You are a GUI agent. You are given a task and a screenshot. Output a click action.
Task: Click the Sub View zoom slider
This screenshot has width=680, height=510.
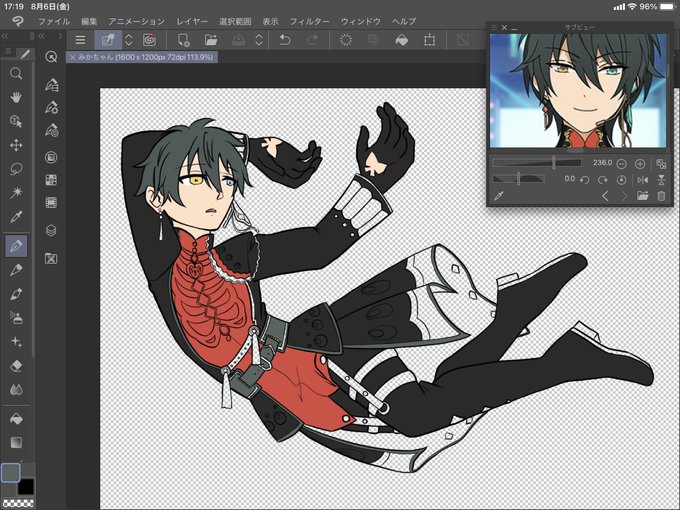537,163
